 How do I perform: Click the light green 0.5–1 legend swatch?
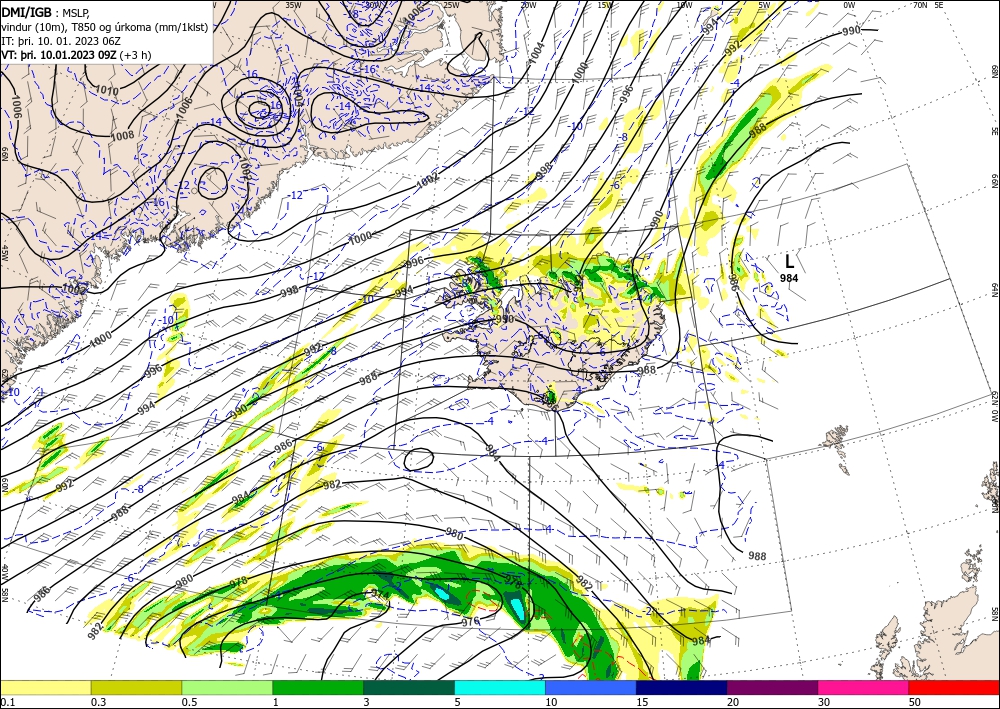point(227,687)
